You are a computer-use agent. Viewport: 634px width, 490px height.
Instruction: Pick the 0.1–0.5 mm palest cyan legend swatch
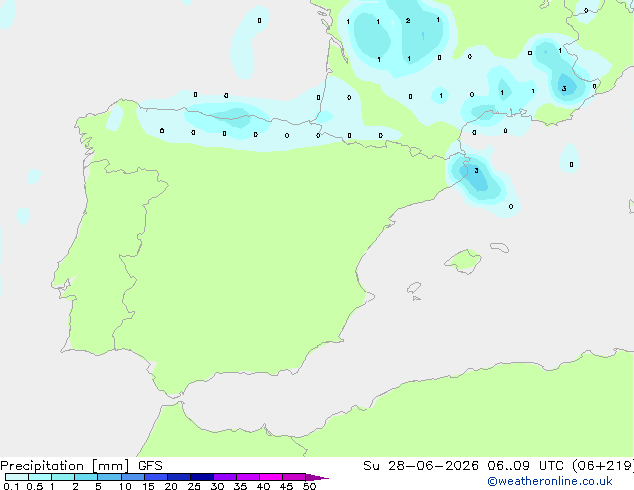pos(17,477)
